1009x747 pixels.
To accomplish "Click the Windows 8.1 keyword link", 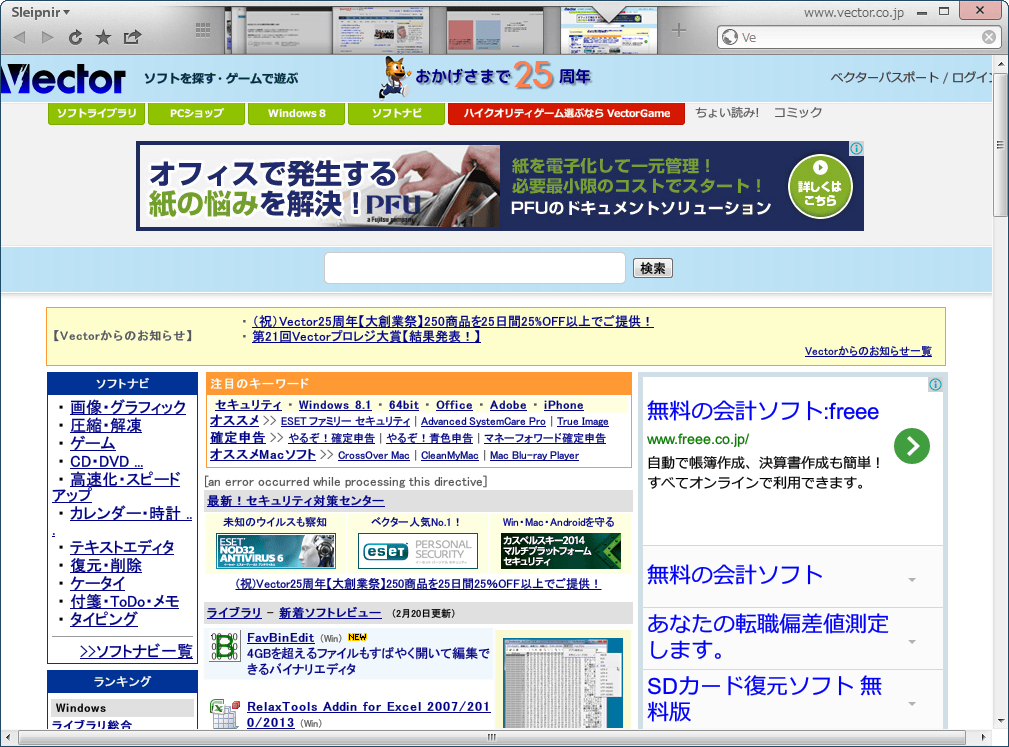I will click(x=335, y=405).
